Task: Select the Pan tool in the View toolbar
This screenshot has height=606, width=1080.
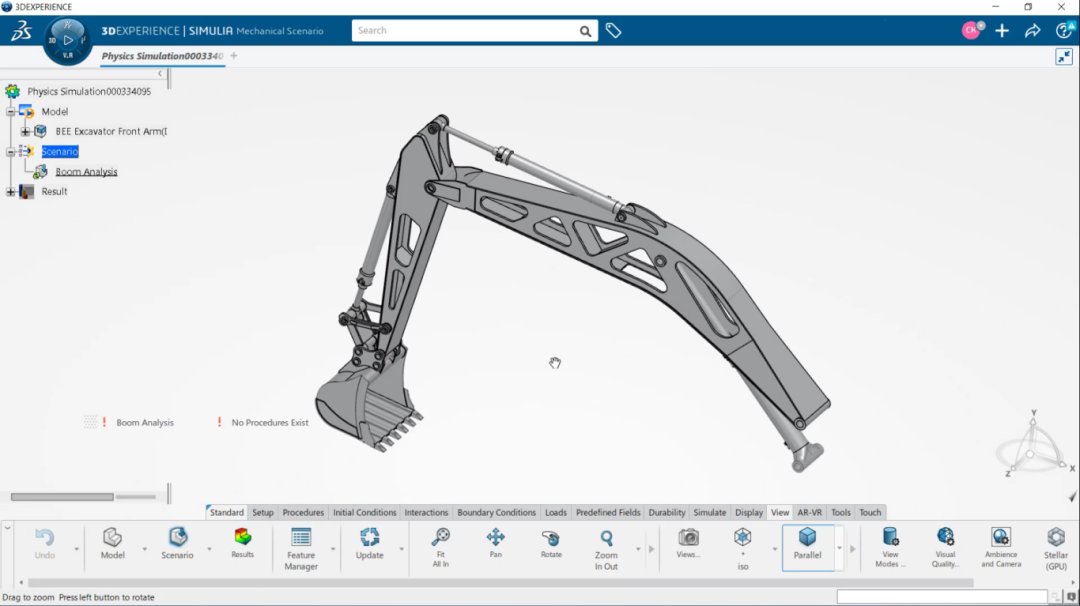Action: coord(495,543)
